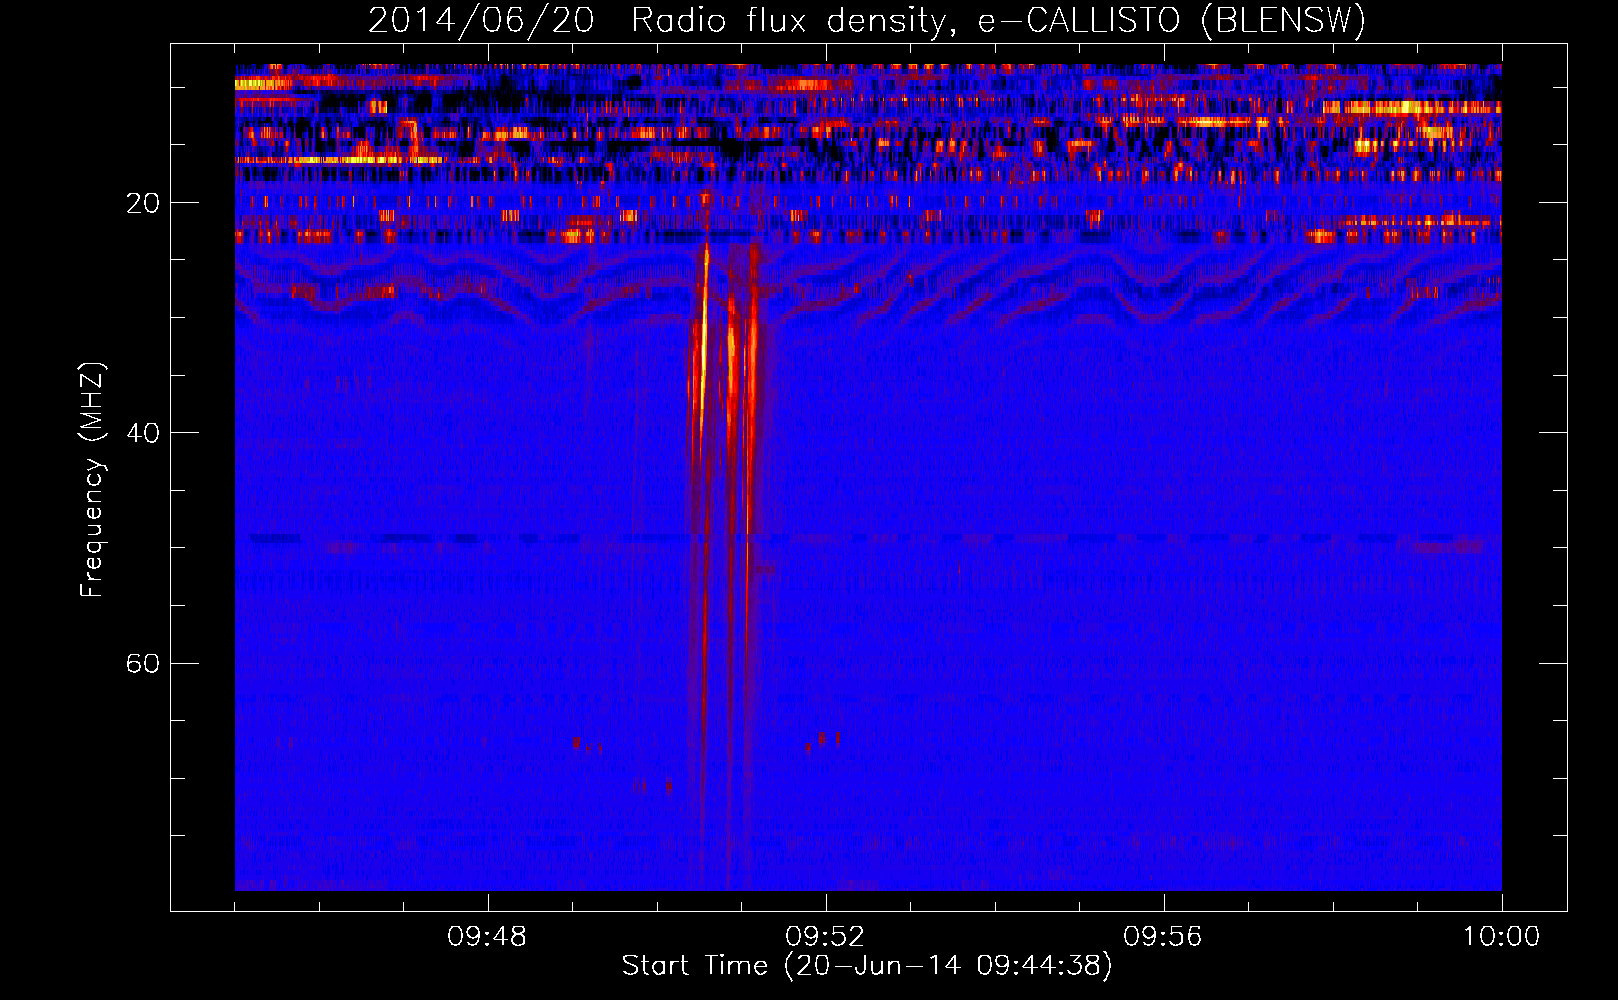The image size is (1618, 1000).
Task: Click the plot title mentioning e-CALLISTO (BLENSW)
Action: click(x=867, y=20)
